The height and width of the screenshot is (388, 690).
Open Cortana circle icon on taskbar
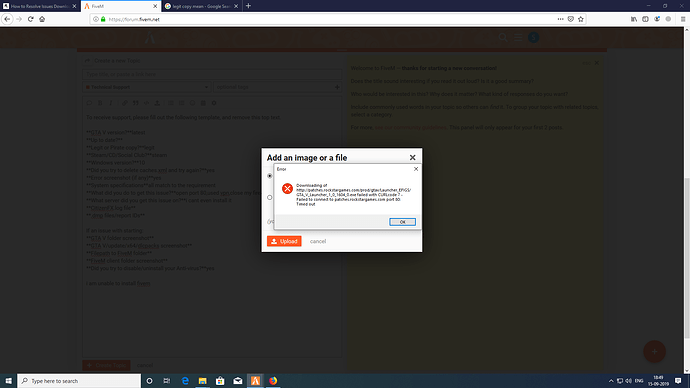pyautogui.click(x=149, y=381)
